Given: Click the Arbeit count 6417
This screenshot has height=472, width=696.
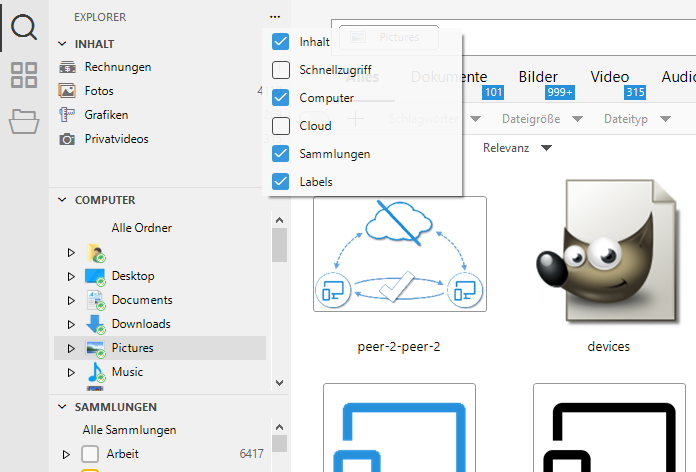Looking at the screenshot, I should pos(251,454).
